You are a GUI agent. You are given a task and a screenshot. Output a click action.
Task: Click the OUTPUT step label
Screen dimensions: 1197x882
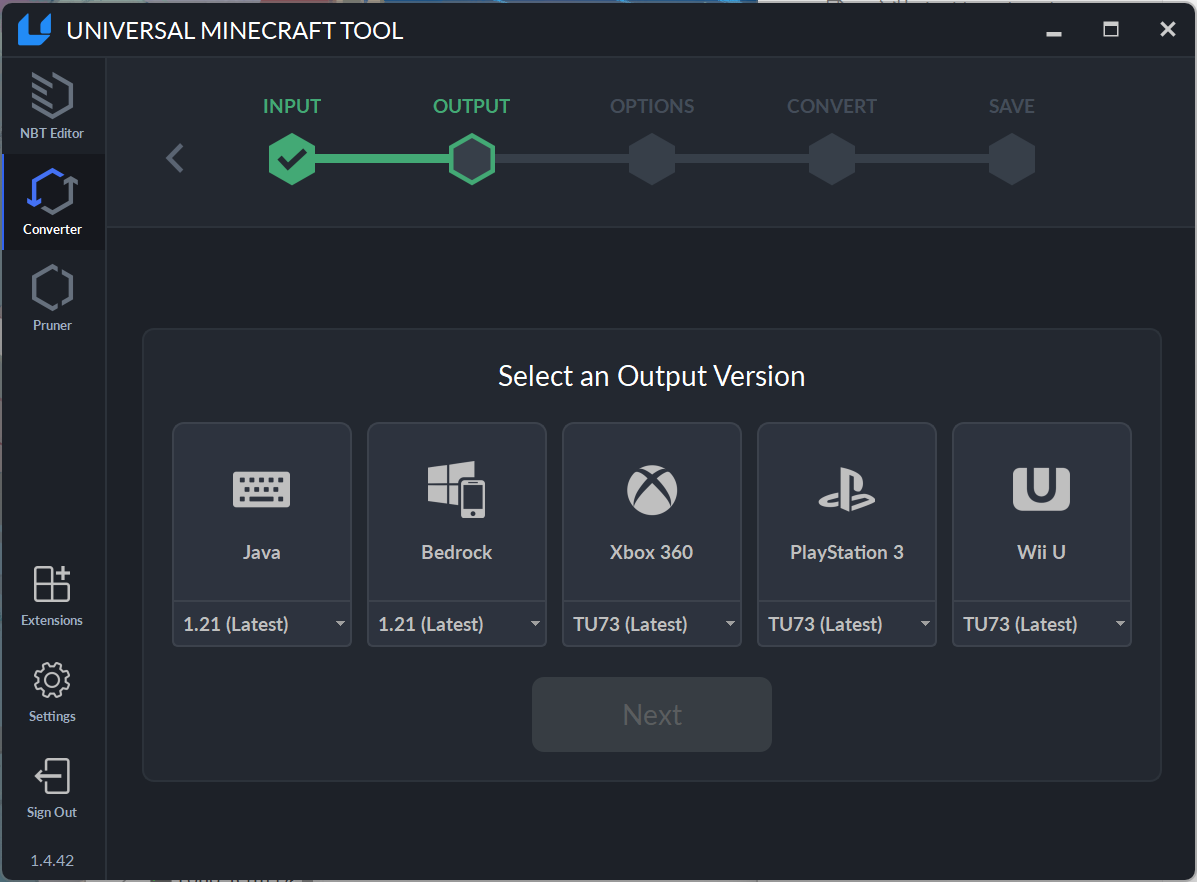472,106
